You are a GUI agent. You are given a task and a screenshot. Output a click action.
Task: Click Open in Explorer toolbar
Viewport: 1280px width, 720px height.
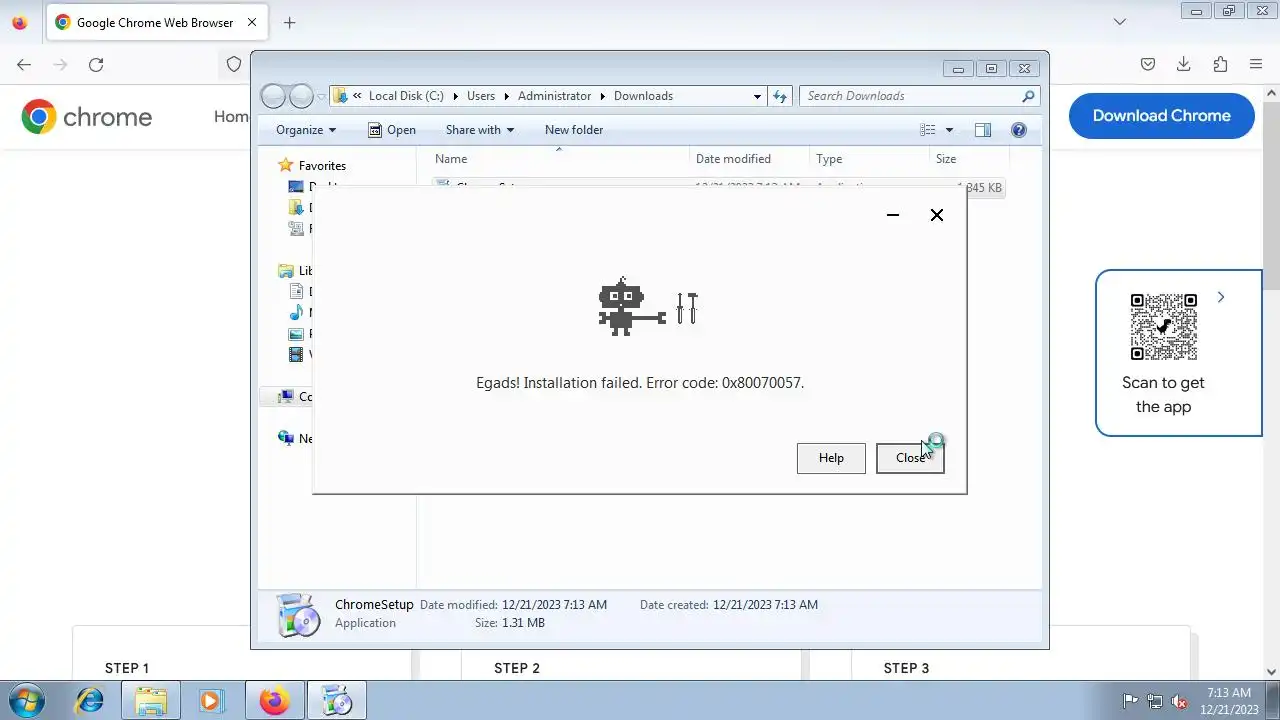[392, 130]
